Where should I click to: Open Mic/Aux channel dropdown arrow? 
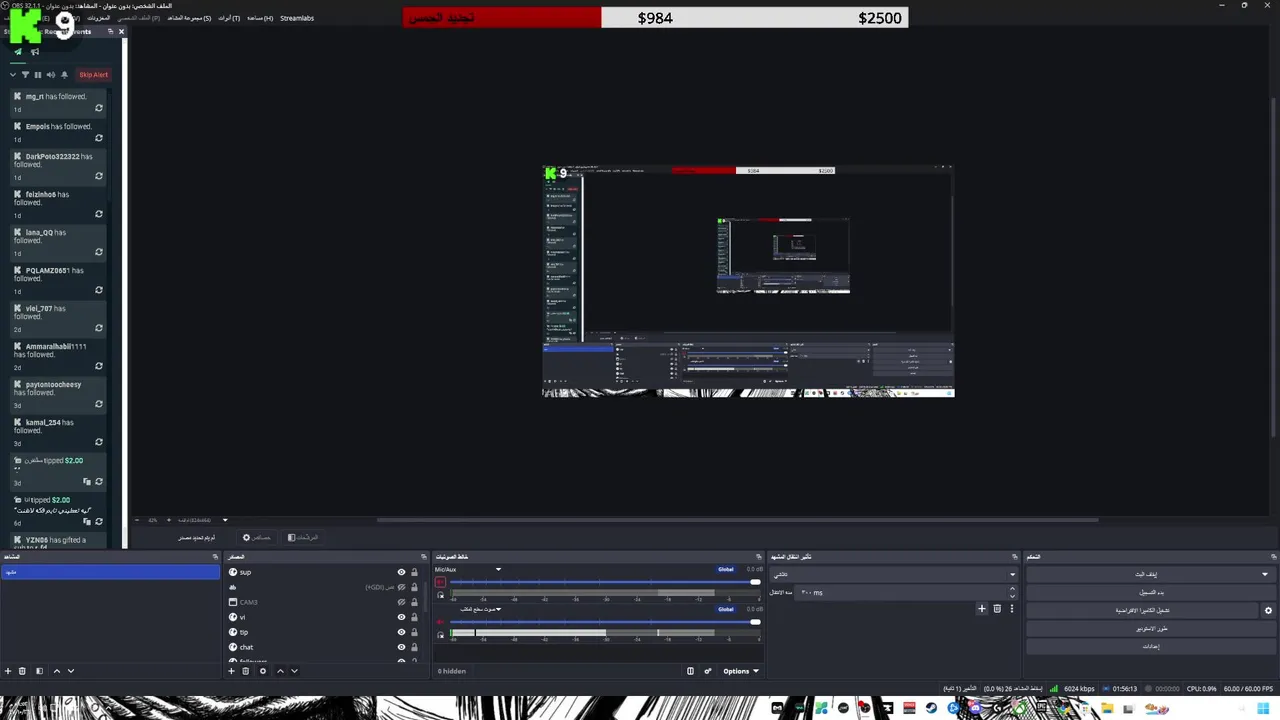498,570
